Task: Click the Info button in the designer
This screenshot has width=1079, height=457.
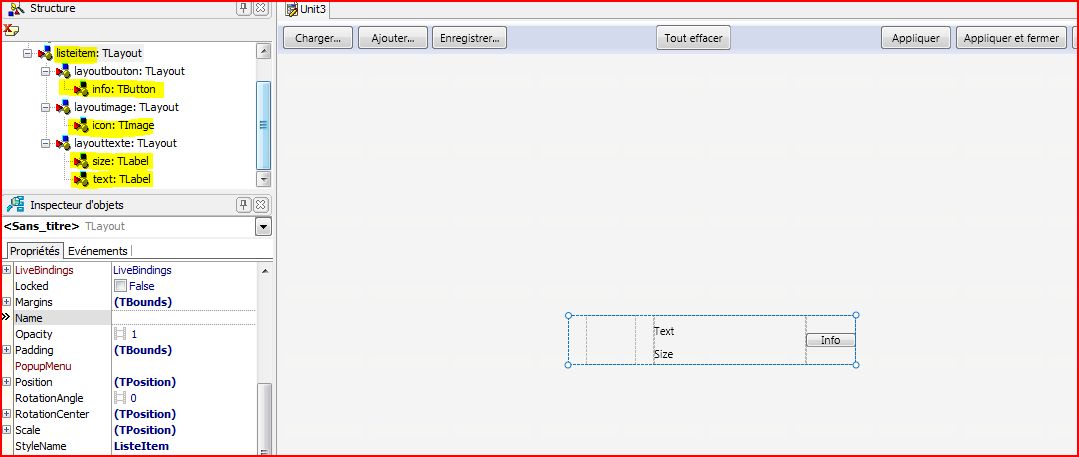Action: point(830,340)
